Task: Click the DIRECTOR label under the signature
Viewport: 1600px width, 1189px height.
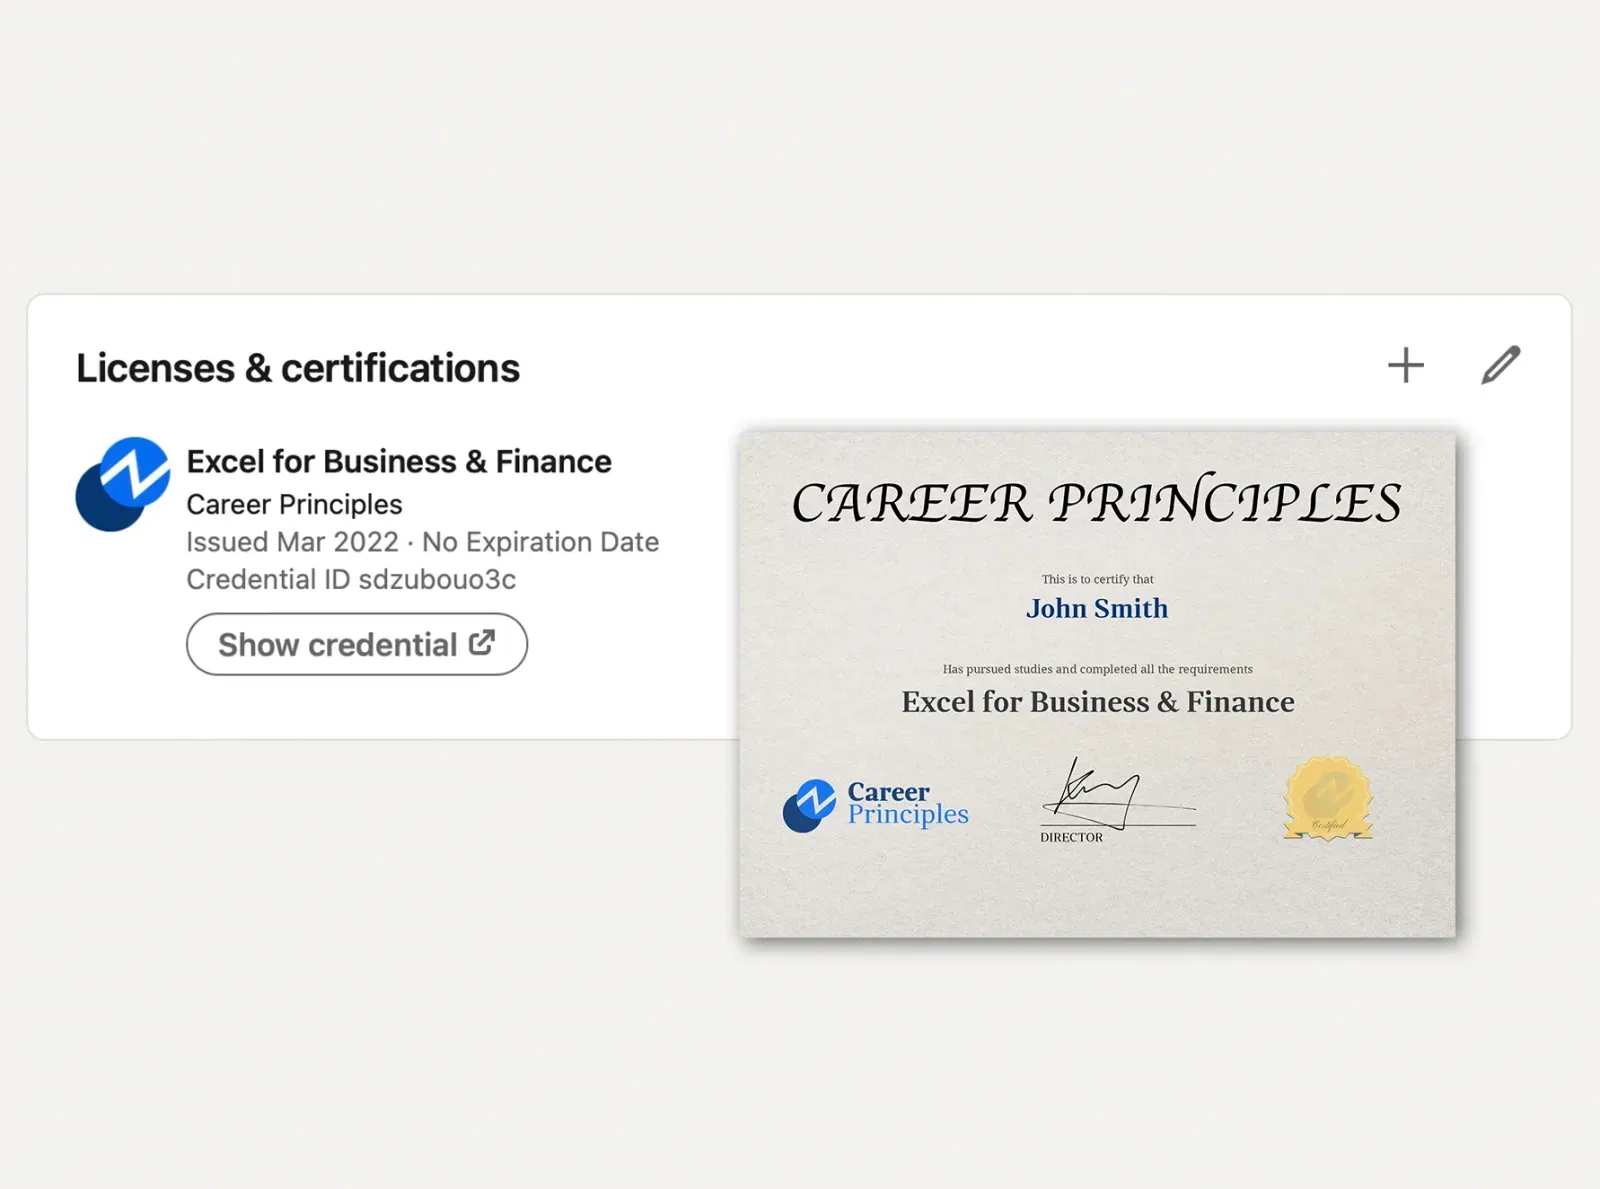Action: (1071, 837)
